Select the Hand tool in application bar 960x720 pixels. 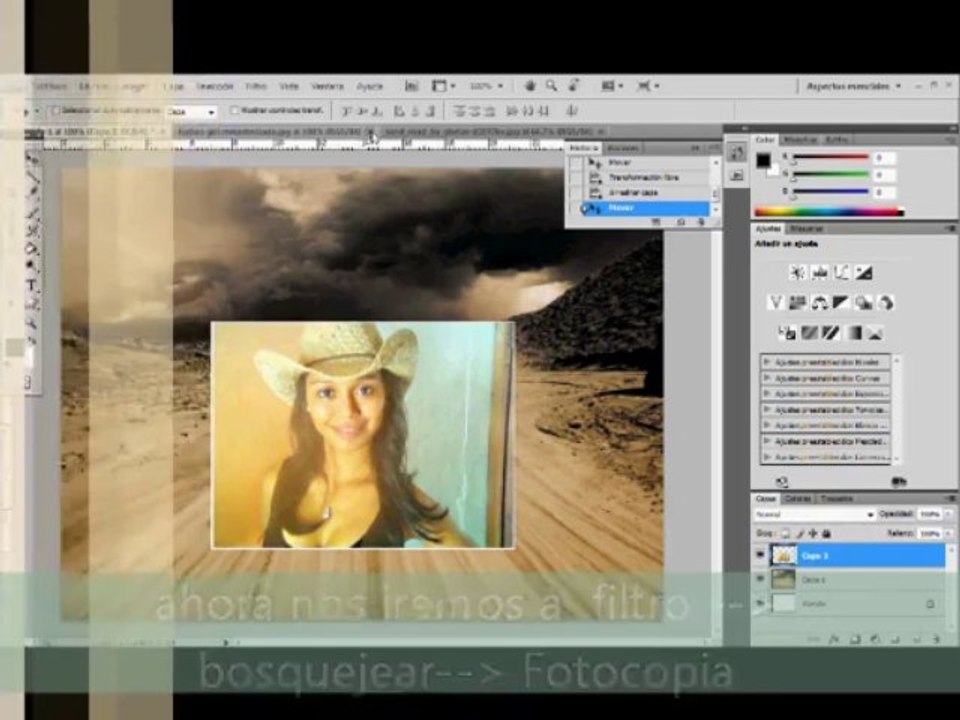click(x=530, y=86)
